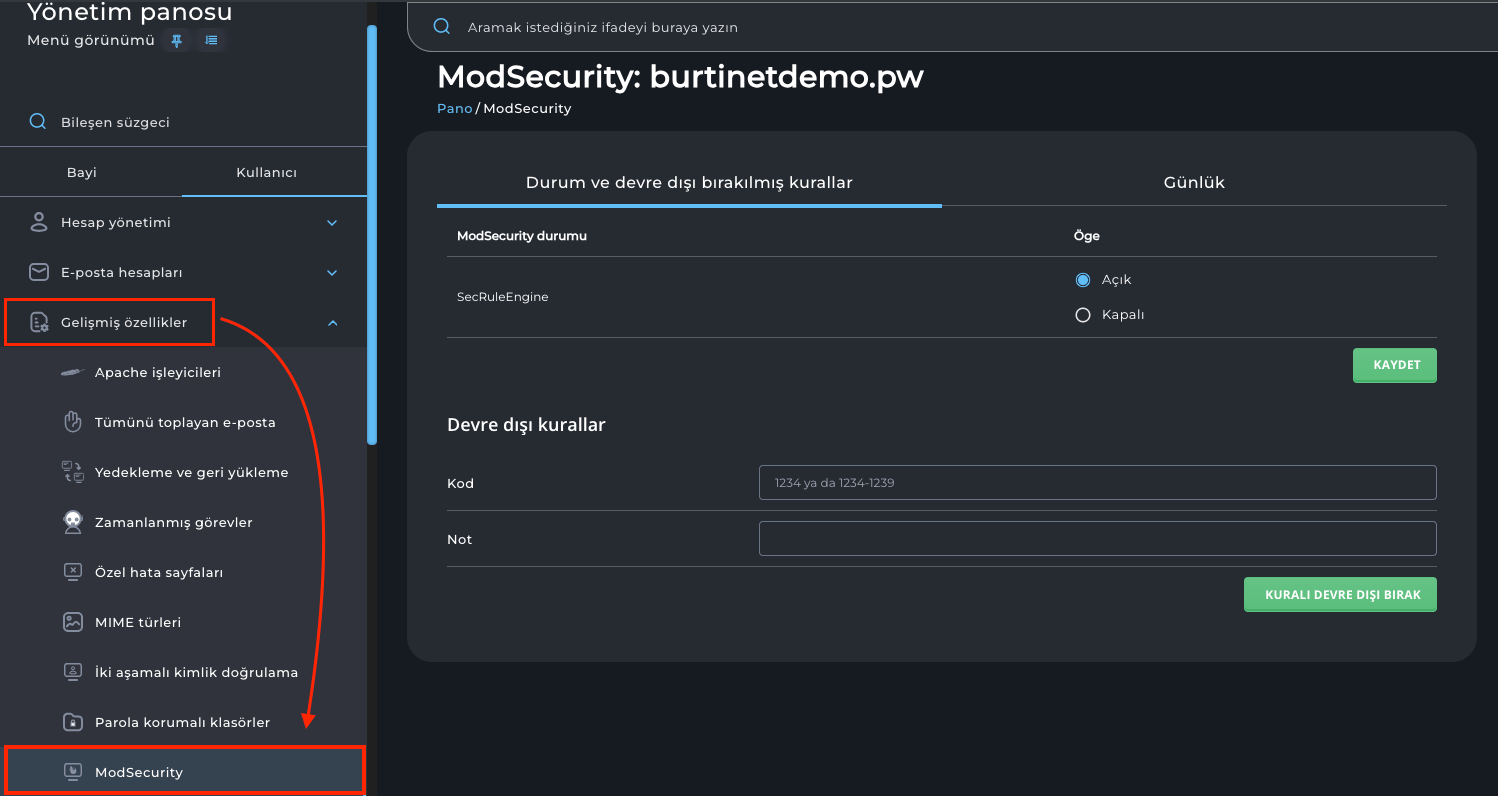Click the Zamanlanmış görevler clock icon
Image resolution: width=1498 pixels, height=796 pixels.
71,521
